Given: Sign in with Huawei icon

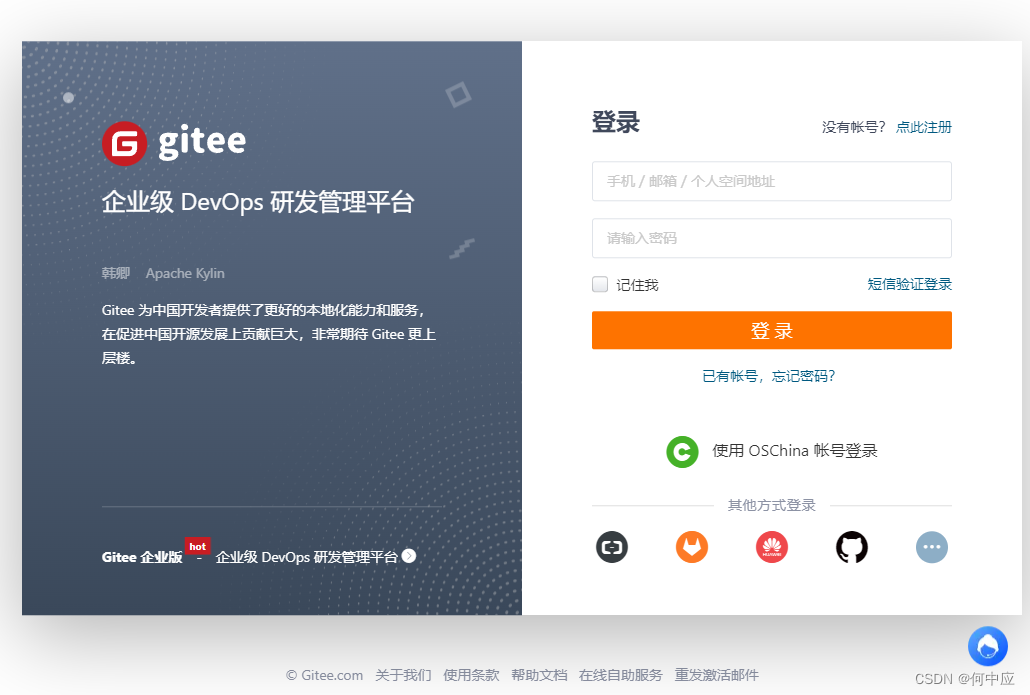Looking at the screenshot, I should tap(772, 547).
